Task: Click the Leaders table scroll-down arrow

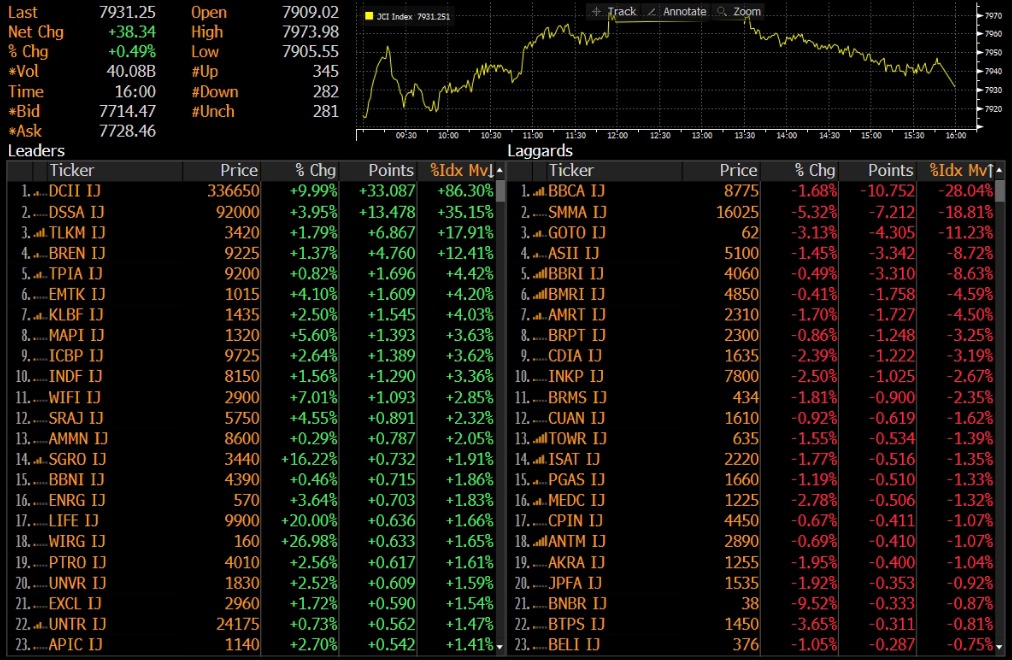Action: (500, 645)
